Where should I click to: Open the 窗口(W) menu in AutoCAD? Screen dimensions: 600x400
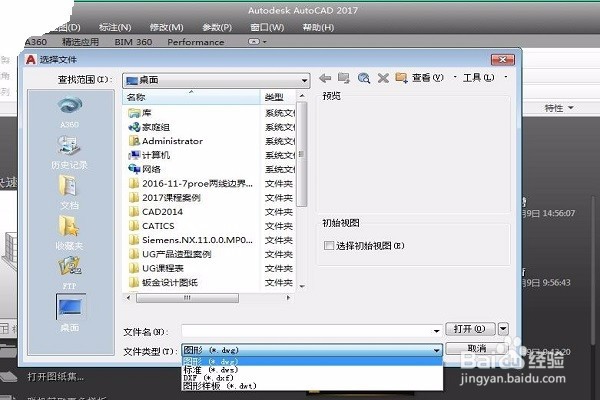267,28
